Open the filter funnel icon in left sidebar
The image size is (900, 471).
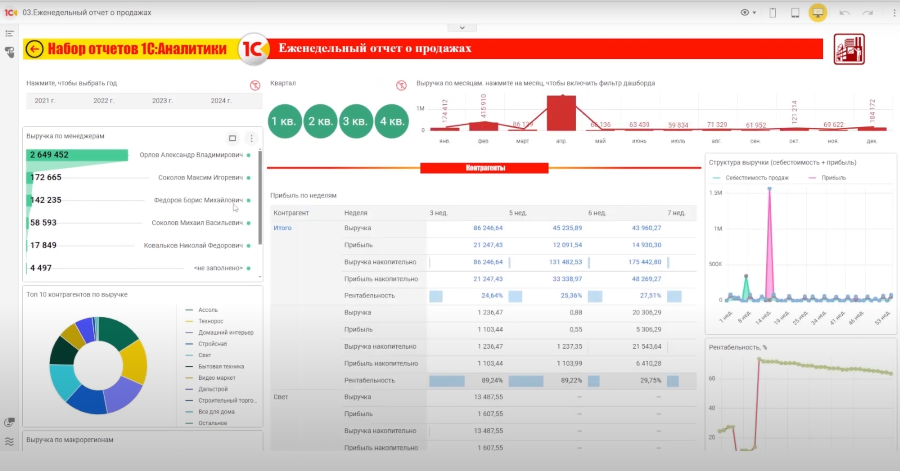[x=9, y=52]
